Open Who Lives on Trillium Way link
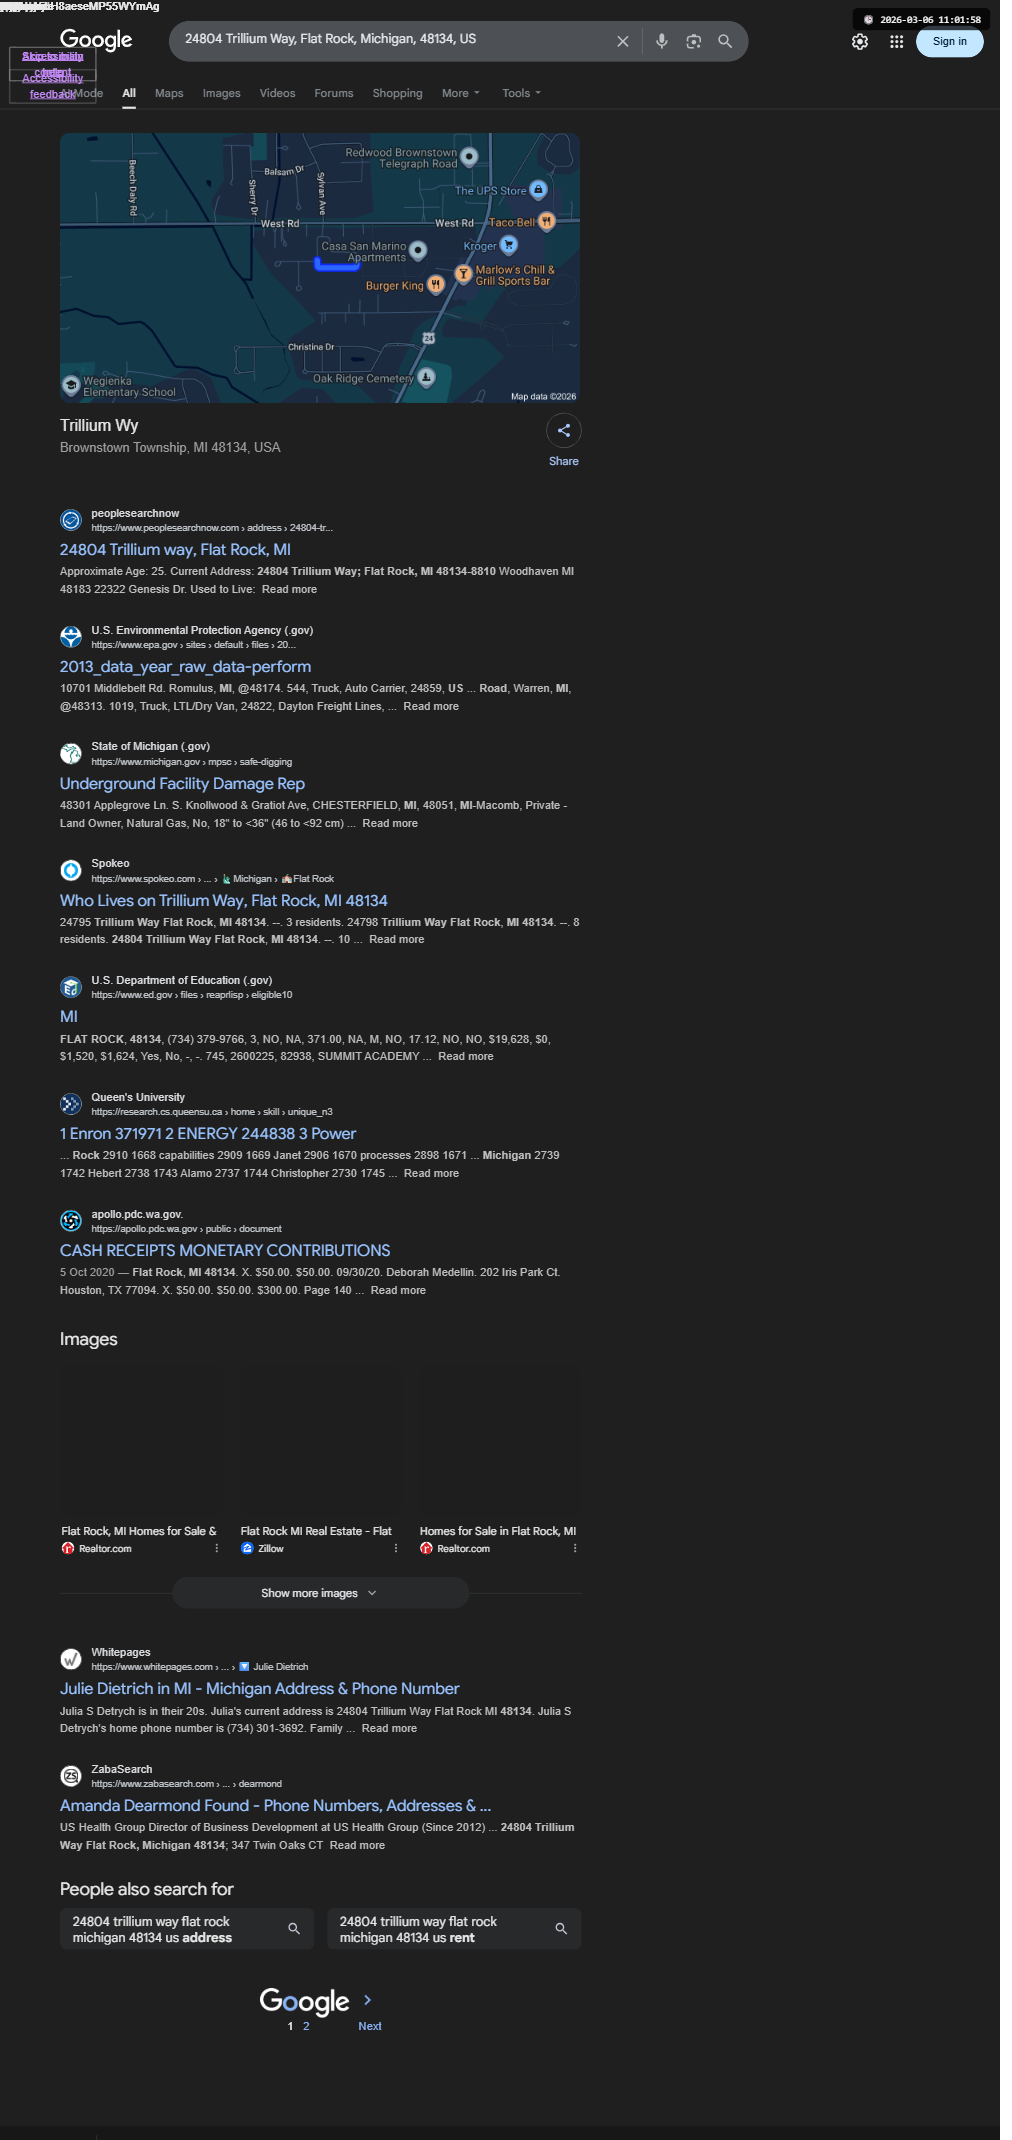This screenshot has width=1012, height=2140. coord(224,901)
